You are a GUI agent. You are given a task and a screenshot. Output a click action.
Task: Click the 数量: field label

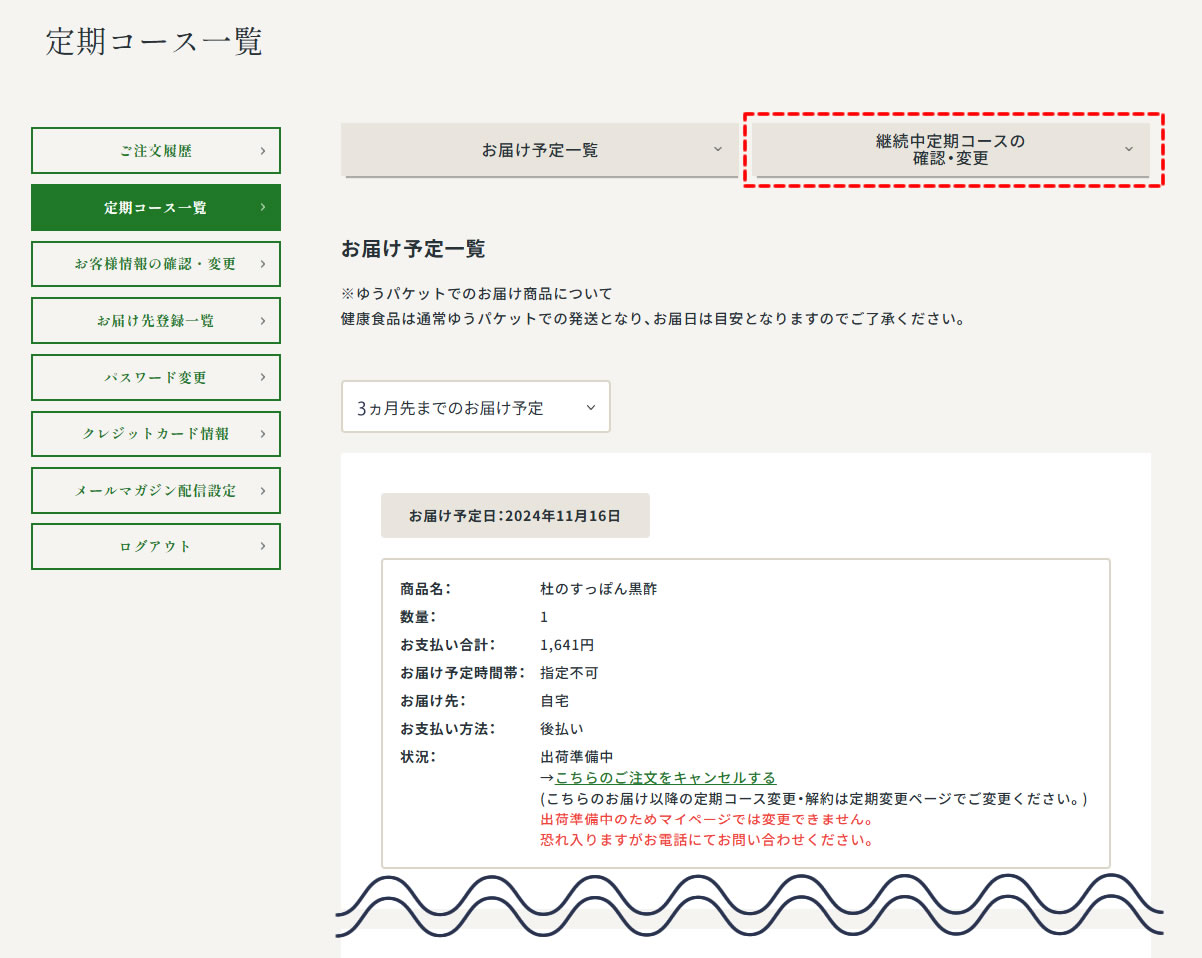coord(418,617)
